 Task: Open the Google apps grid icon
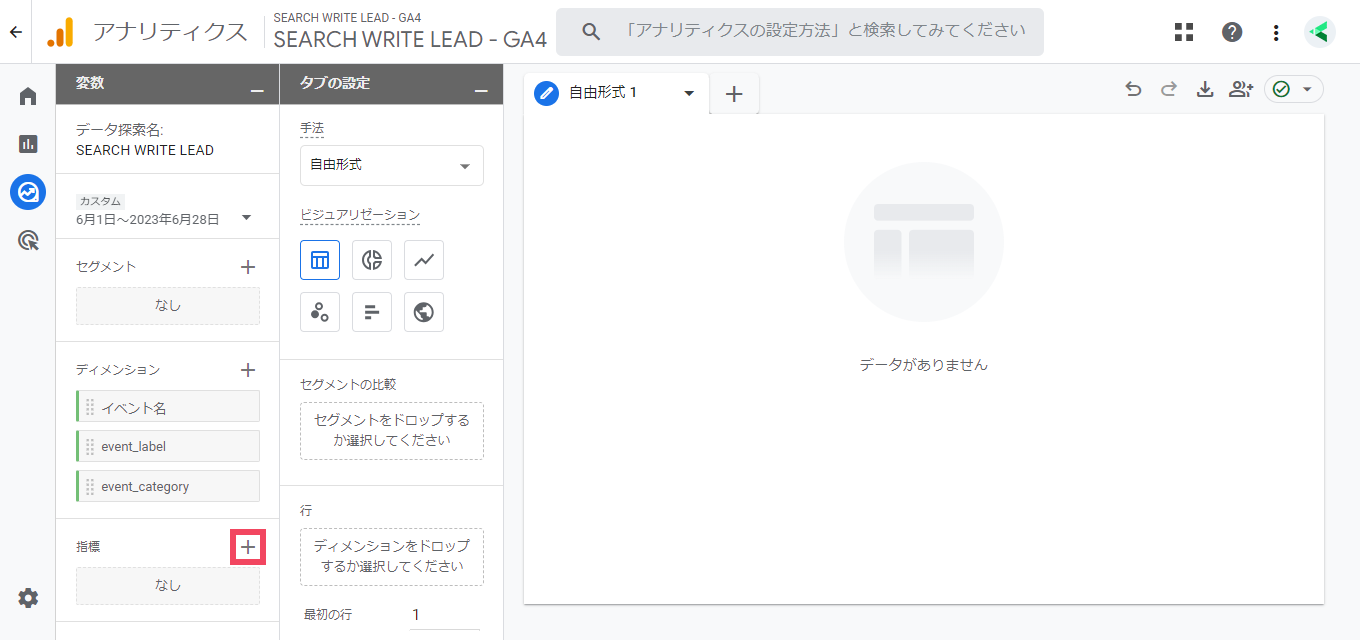(x=1184, y=32)
